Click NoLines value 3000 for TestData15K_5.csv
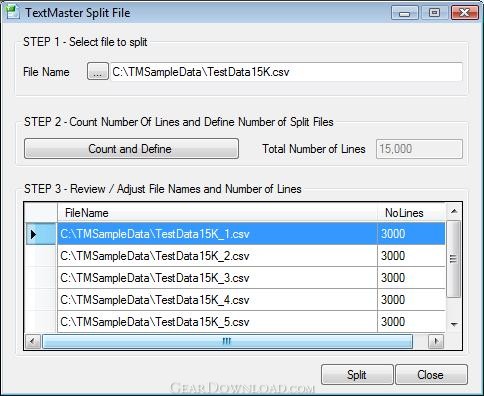 point(411,322)
